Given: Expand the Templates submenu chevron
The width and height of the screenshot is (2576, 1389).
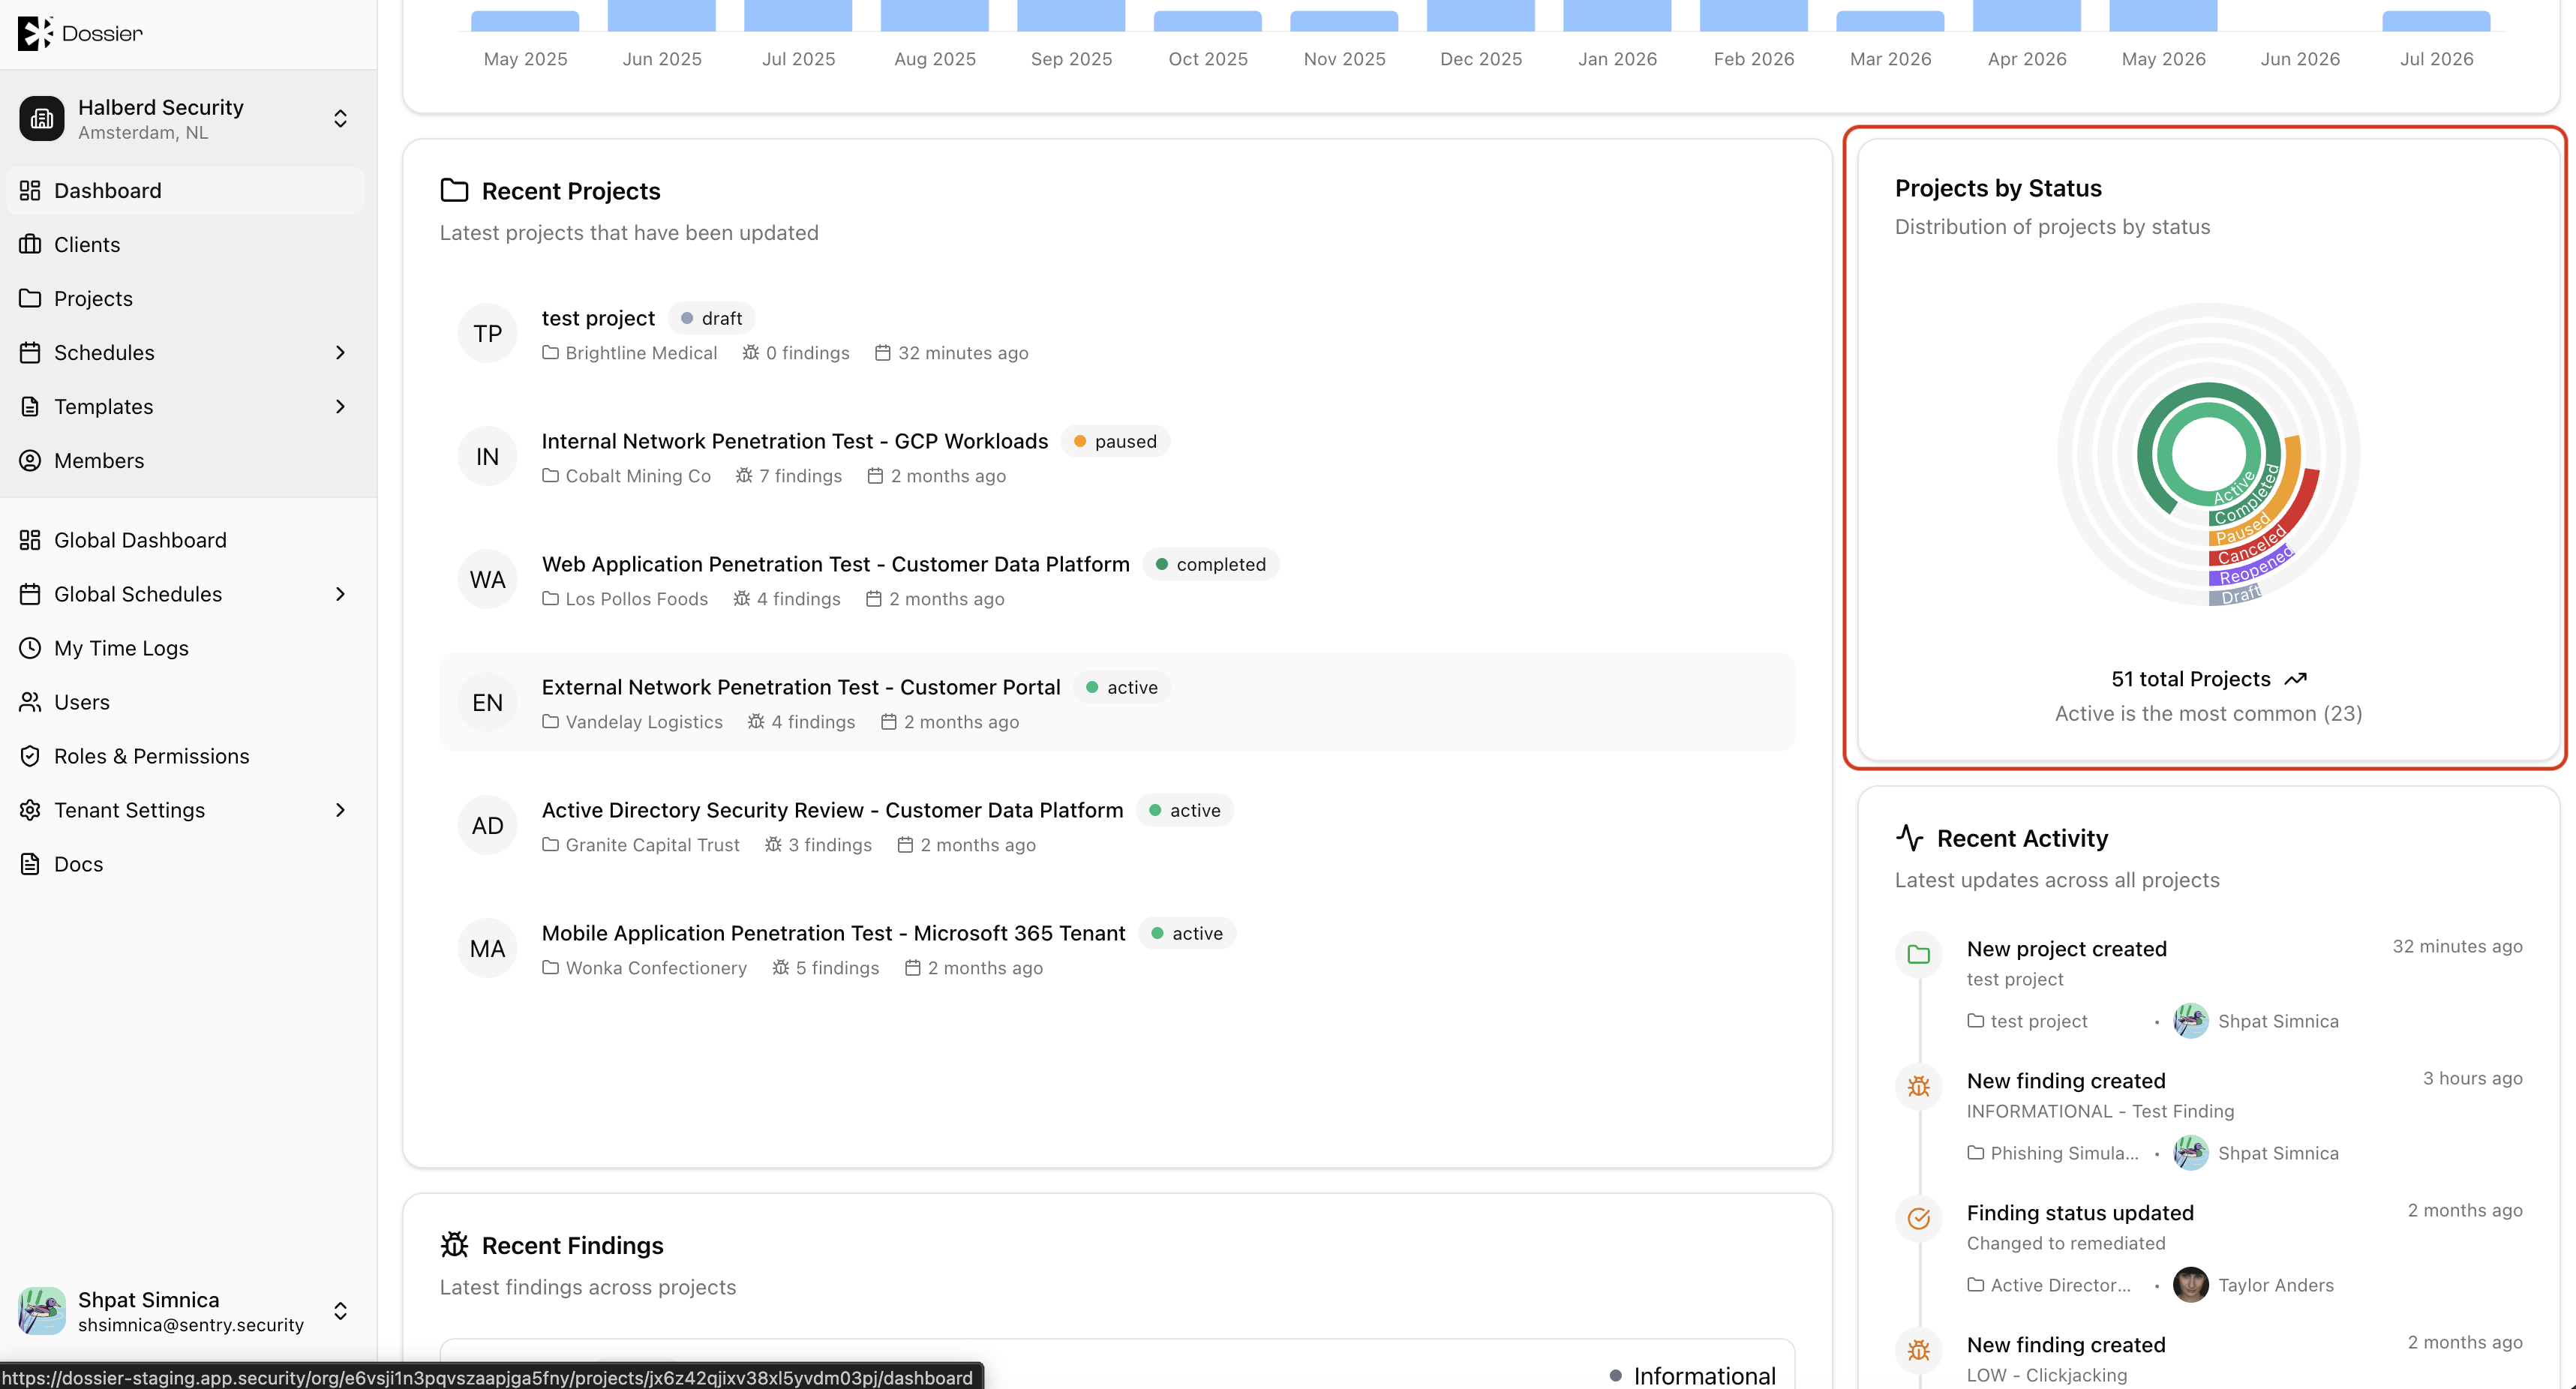Looking at the screenshot, I should pyautogui.click(x=340, y=406).
